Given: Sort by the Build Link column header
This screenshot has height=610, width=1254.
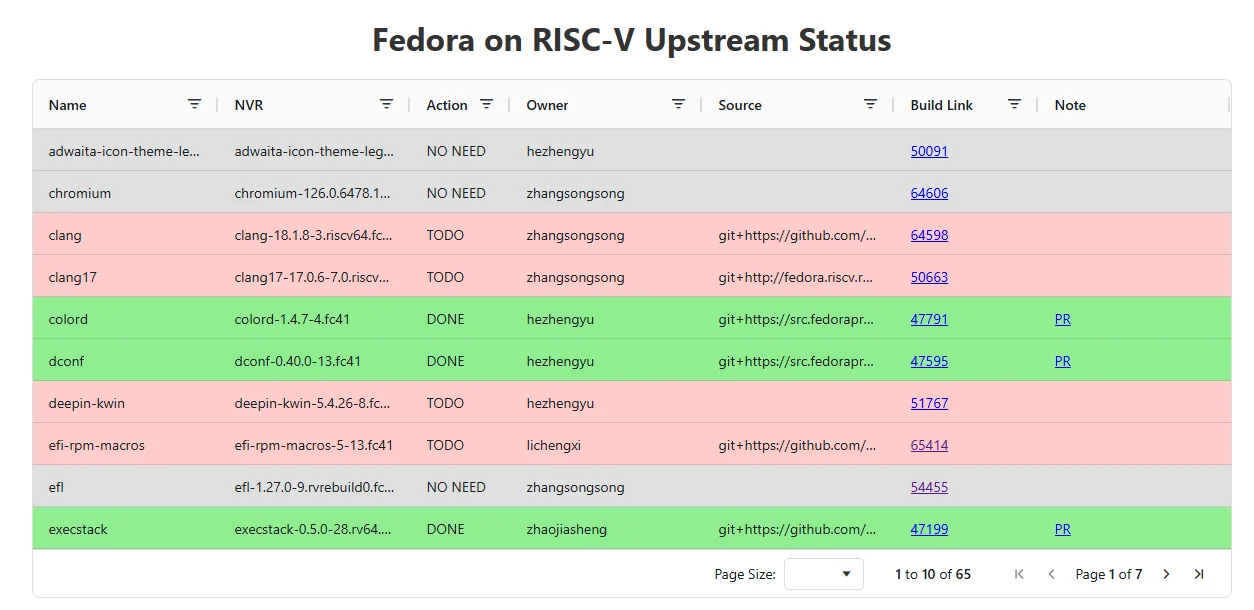Looking at the screenshot, I should (941, 105).
